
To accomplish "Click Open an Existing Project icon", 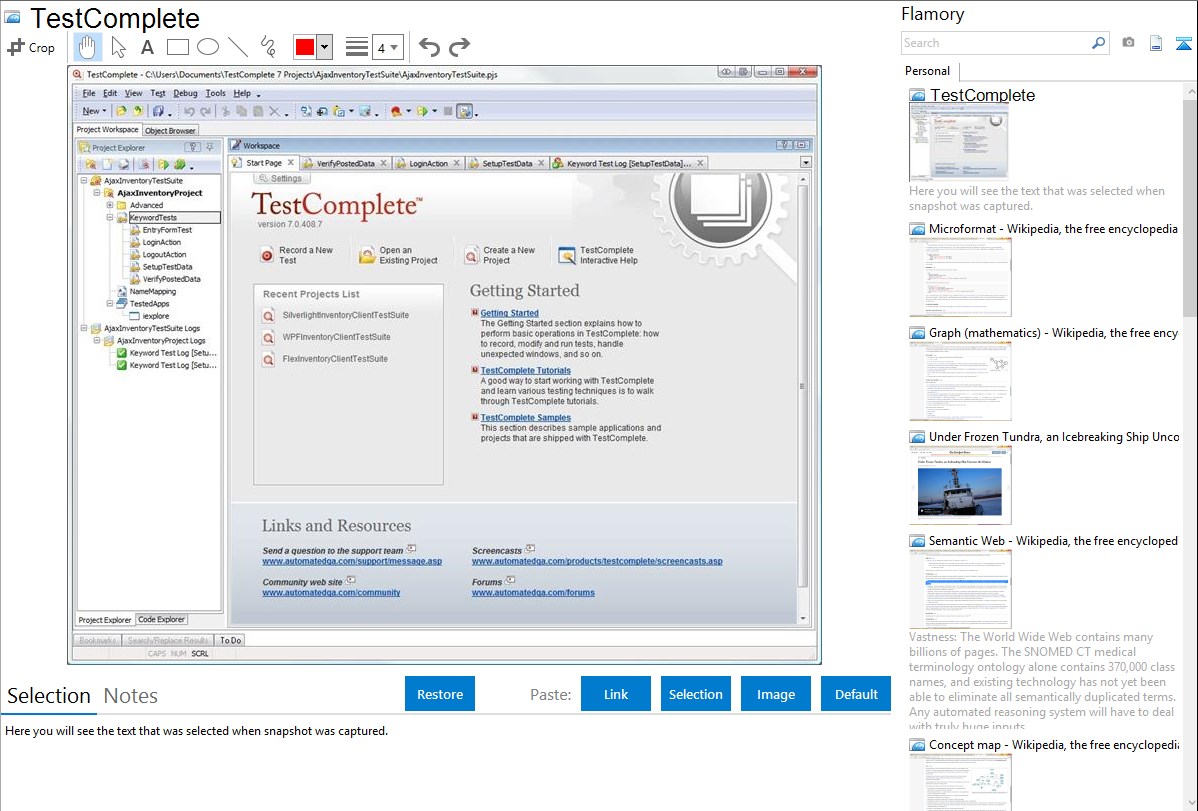I will [367, 255].
